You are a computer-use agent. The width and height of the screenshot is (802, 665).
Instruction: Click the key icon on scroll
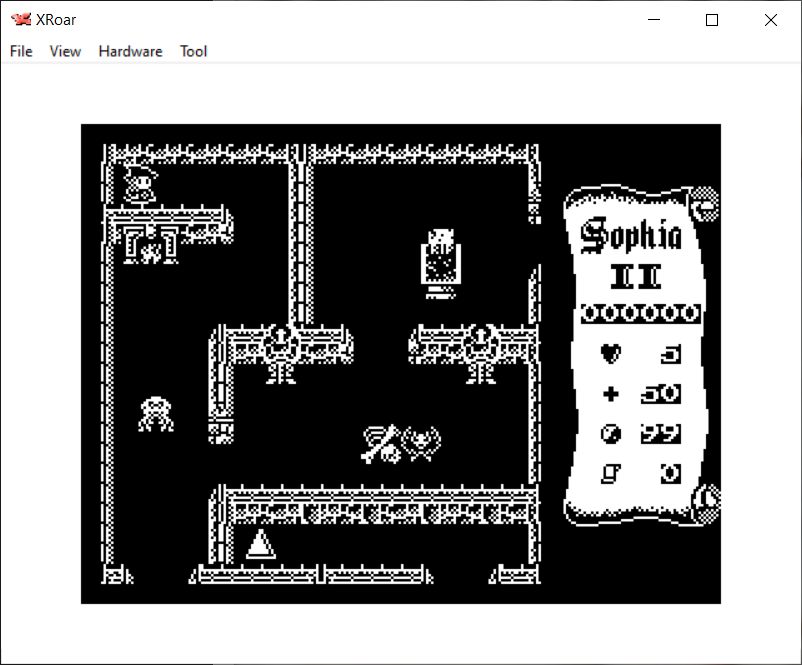tap(610, 473)
